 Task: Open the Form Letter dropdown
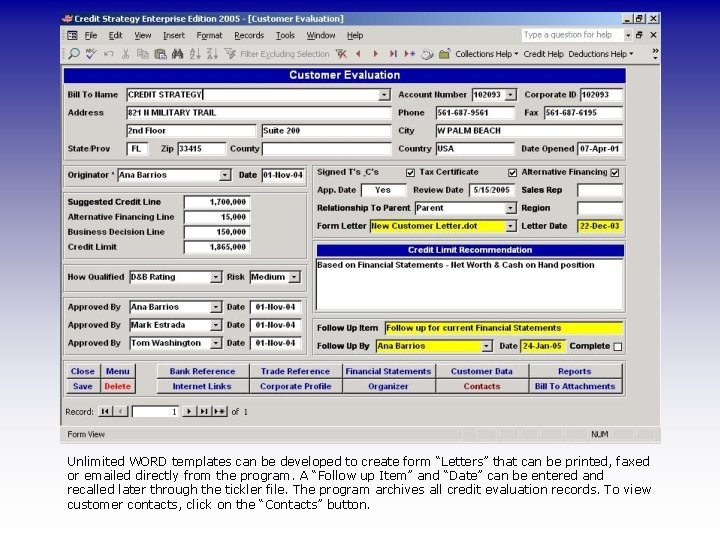coord(510,226)
